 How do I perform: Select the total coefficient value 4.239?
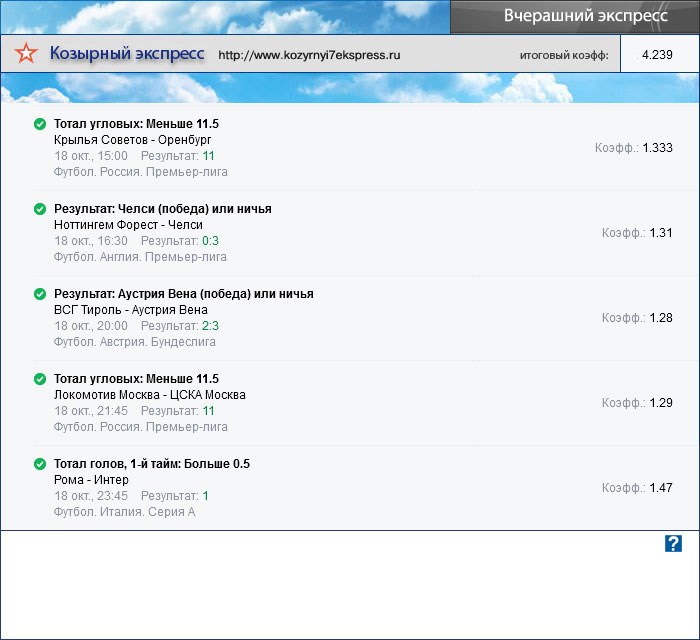[x=657, y=55]
